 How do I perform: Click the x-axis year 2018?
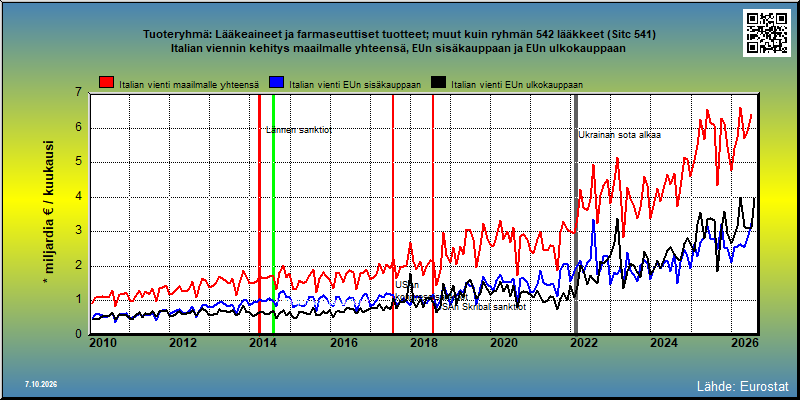(x=424, y=342)
